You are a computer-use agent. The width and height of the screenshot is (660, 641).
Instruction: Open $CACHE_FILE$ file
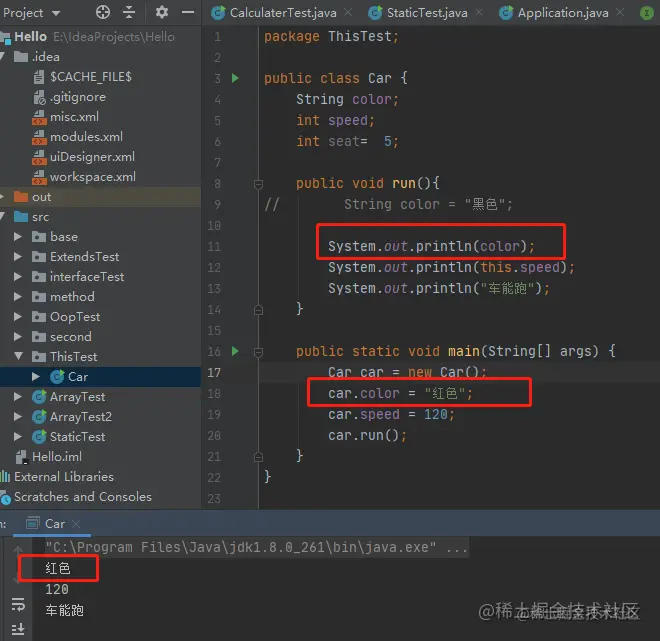(90, 77)
